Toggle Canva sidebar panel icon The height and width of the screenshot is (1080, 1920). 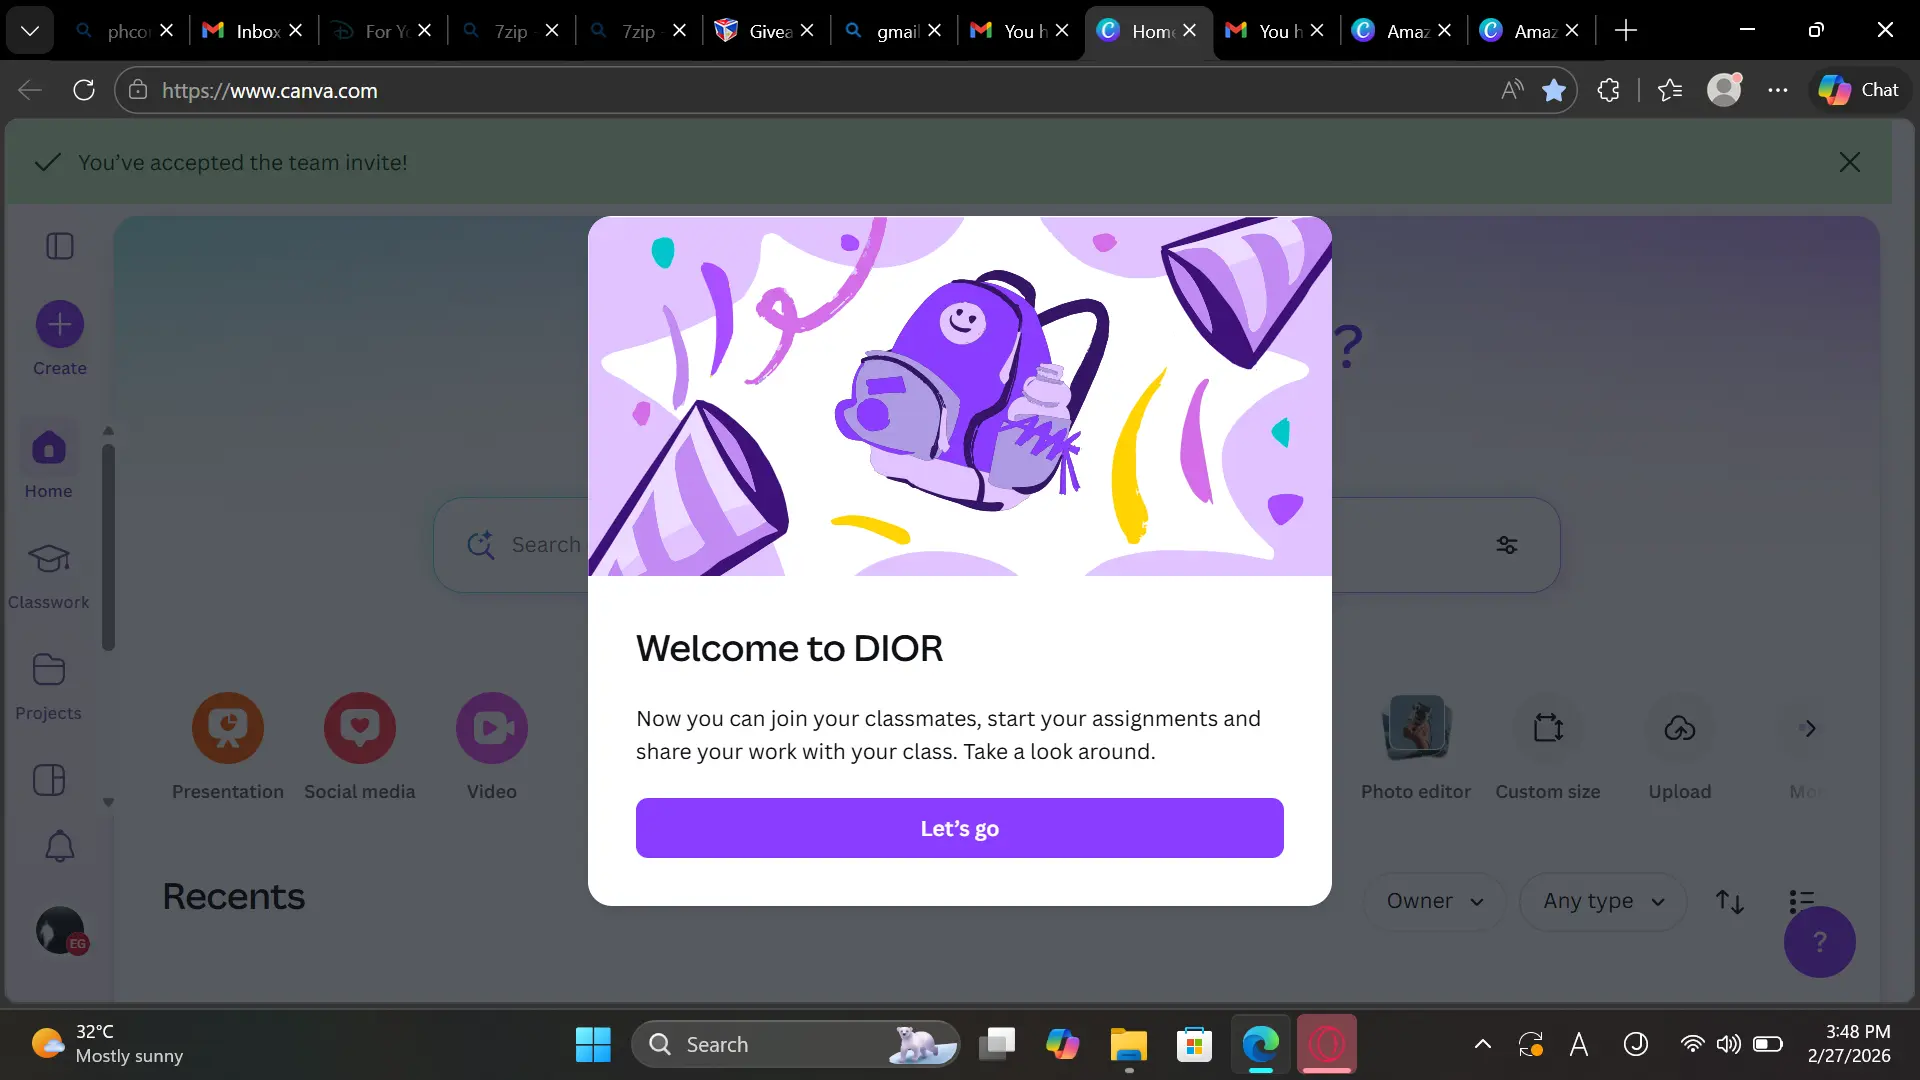[60, 246]
